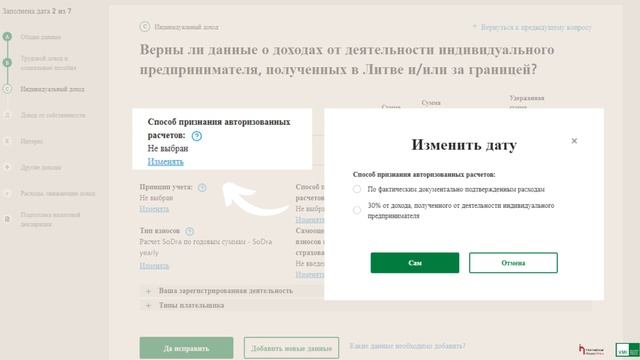Click the green A step circle icon
The height and width of the screenshot is (360, 640).
(x=7, y=37)
